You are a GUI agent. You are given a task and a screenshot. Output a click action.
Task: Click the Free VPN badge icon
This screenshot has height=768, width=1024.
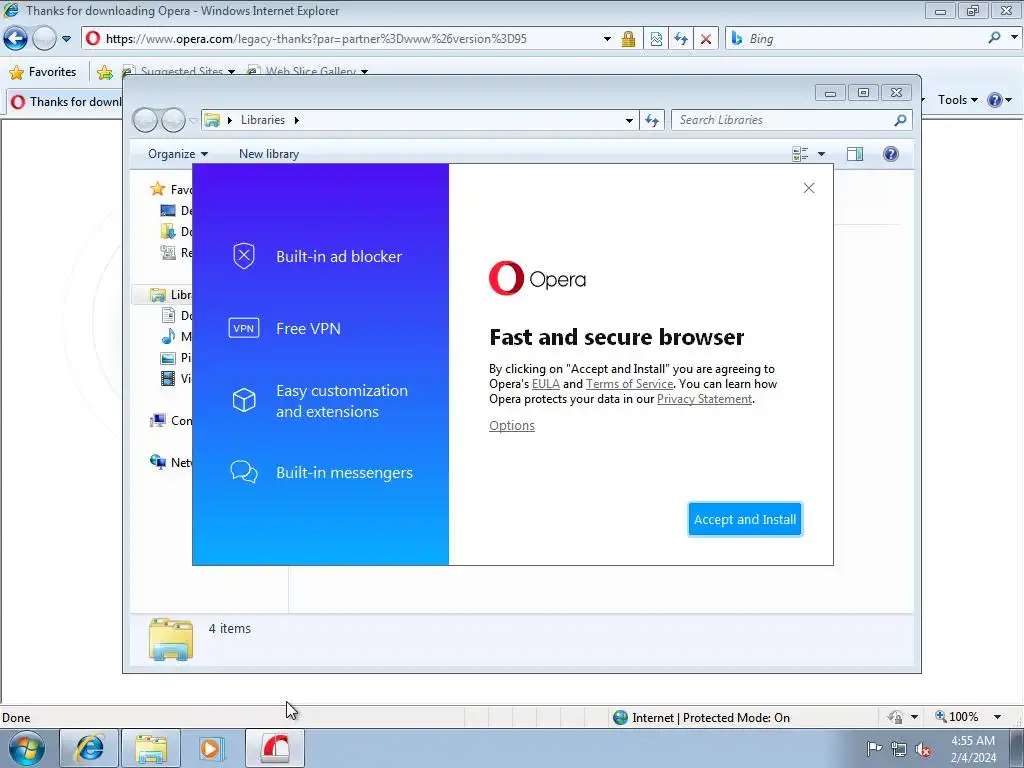244,328
